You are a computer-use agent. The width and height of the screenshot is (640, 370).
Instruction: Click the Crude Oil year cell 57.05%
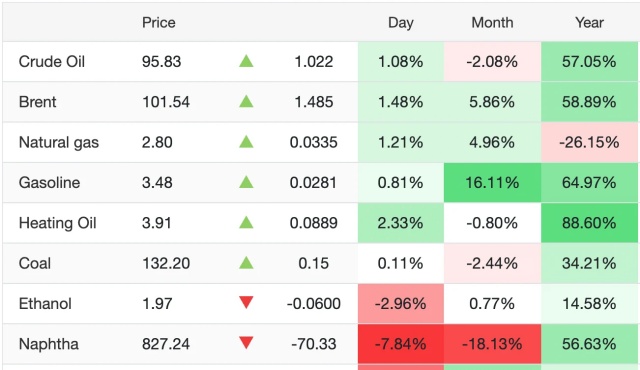[589, 62]
